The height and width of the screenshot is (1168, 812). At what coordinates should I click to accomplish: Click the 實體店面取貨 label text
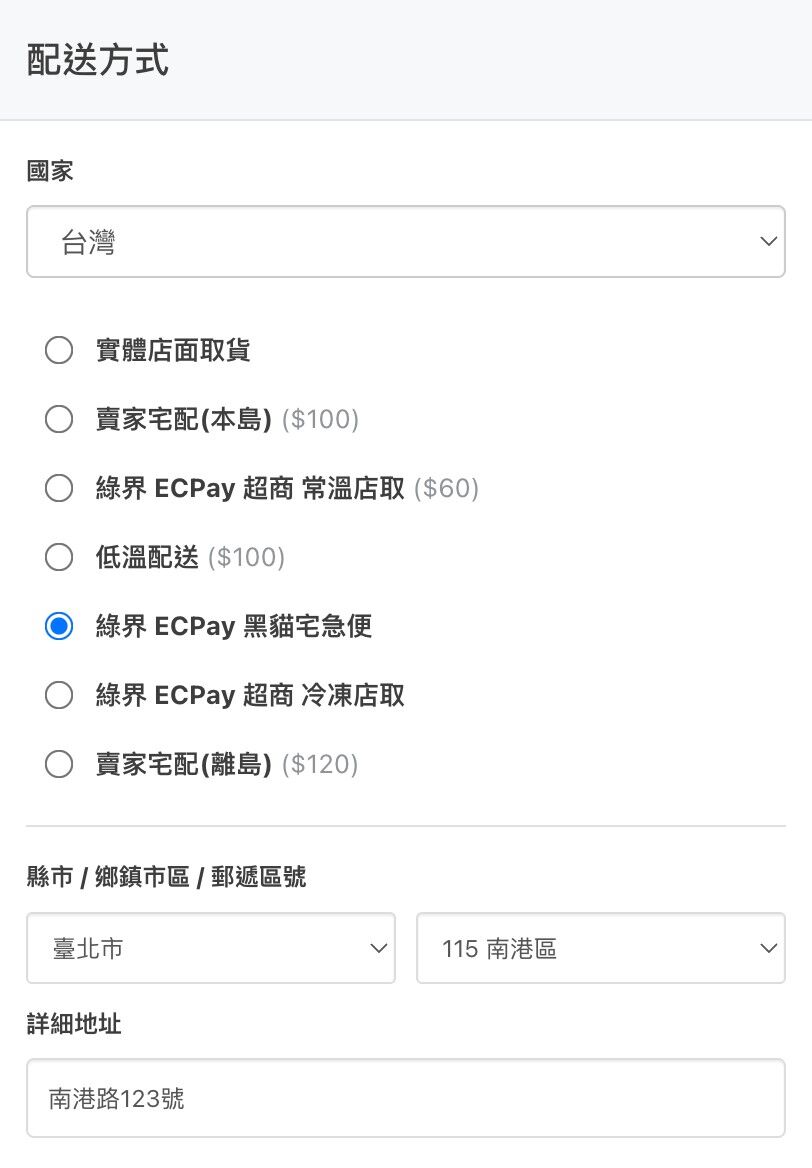tap(173, 350)
